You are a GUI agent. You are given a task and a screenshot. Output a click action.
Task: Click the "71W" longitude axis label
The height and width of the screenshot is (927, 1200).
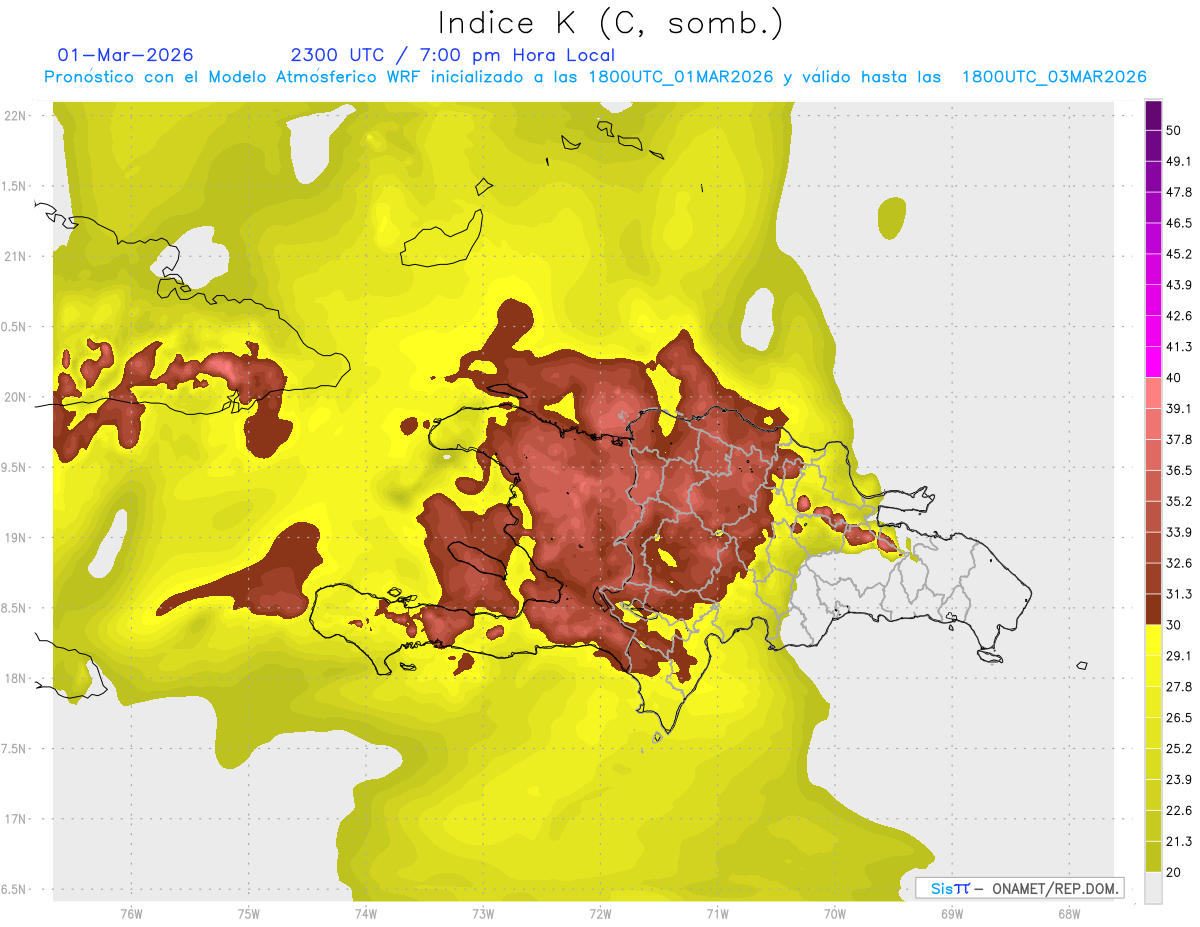tap(717, 914)
